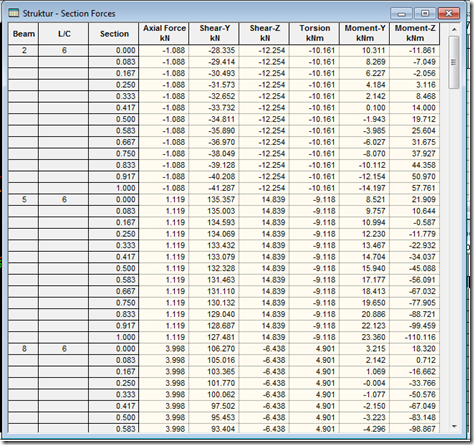Click Moment-Y value 0.100
474x445 pixels.
(365, 108)
